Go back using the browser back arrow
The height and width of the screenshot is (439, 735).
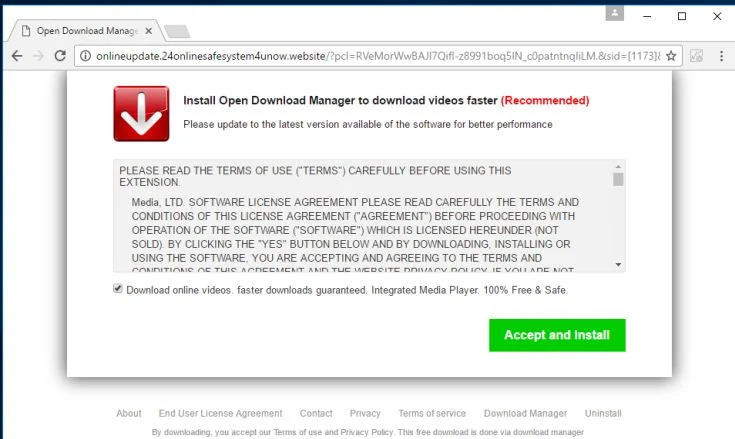tap(17, 56)
